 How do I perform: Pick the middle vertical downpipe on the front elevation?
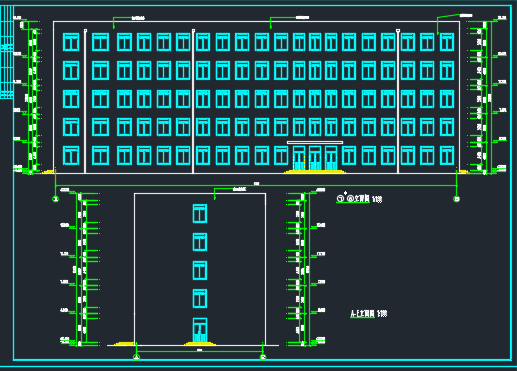[193, 101]
